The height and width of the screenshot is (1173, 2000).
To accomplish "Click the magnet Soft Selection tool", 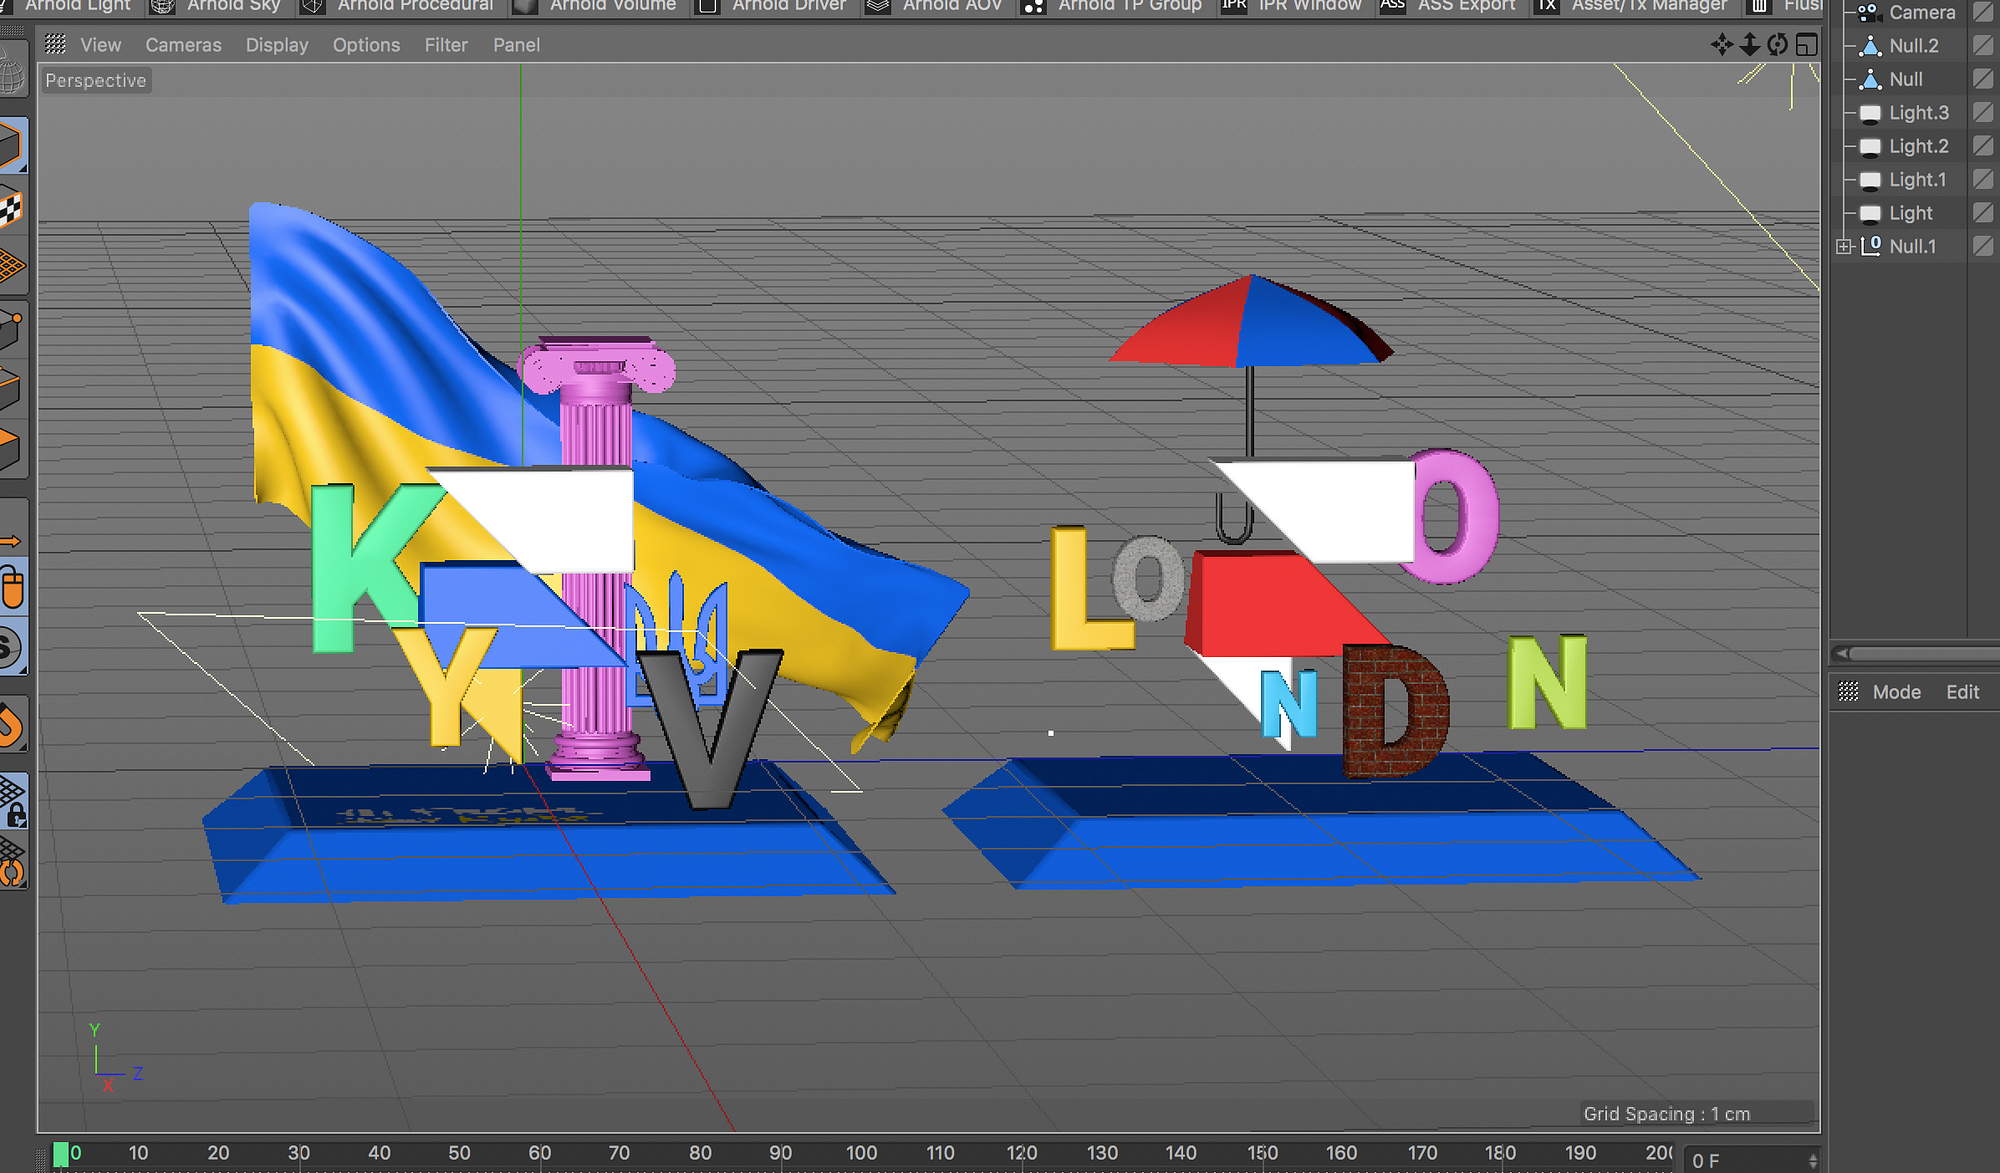I will point(12,725).
